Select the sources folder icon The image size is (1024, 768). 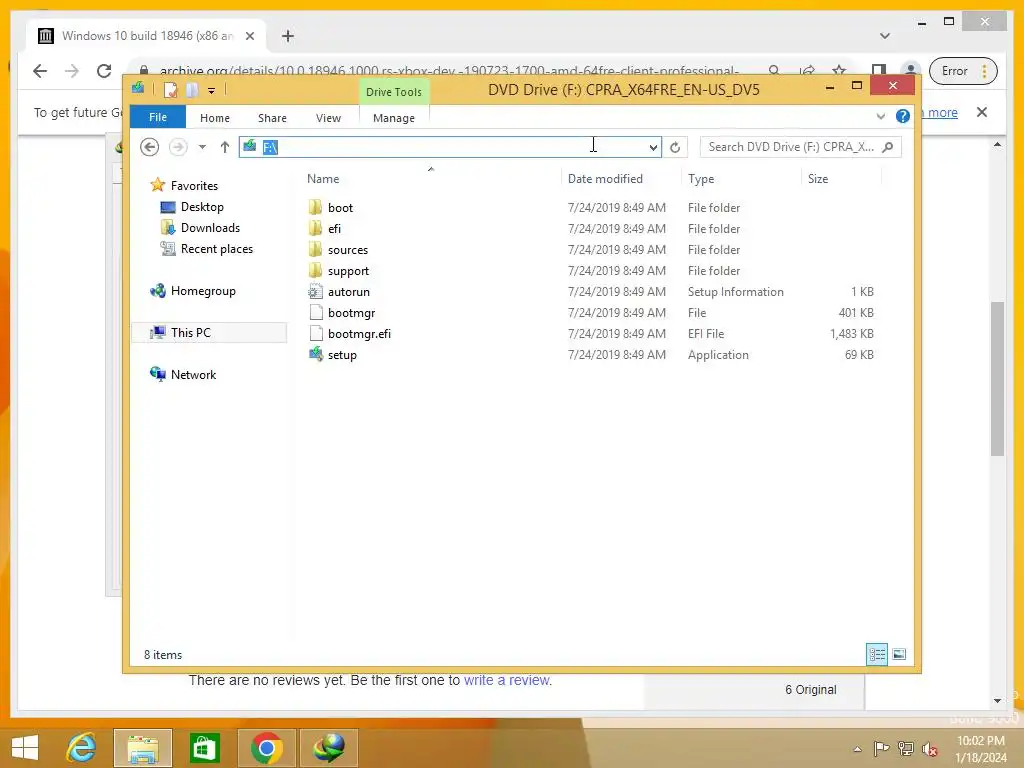(x=315, y=249)
